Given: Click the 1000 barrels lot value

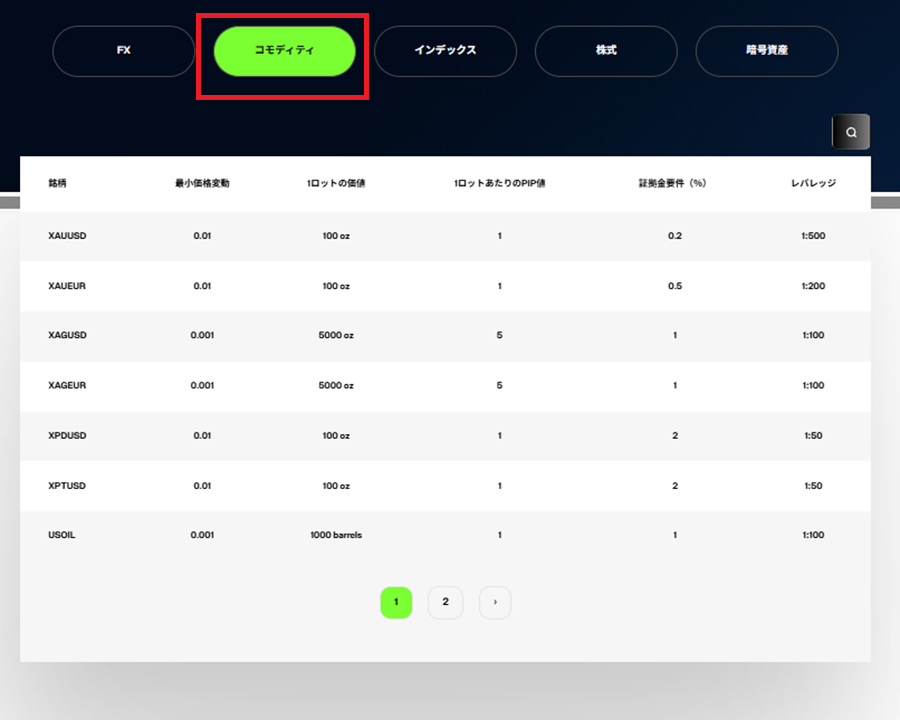Looking at the screenshot, I should coord(336,535).
